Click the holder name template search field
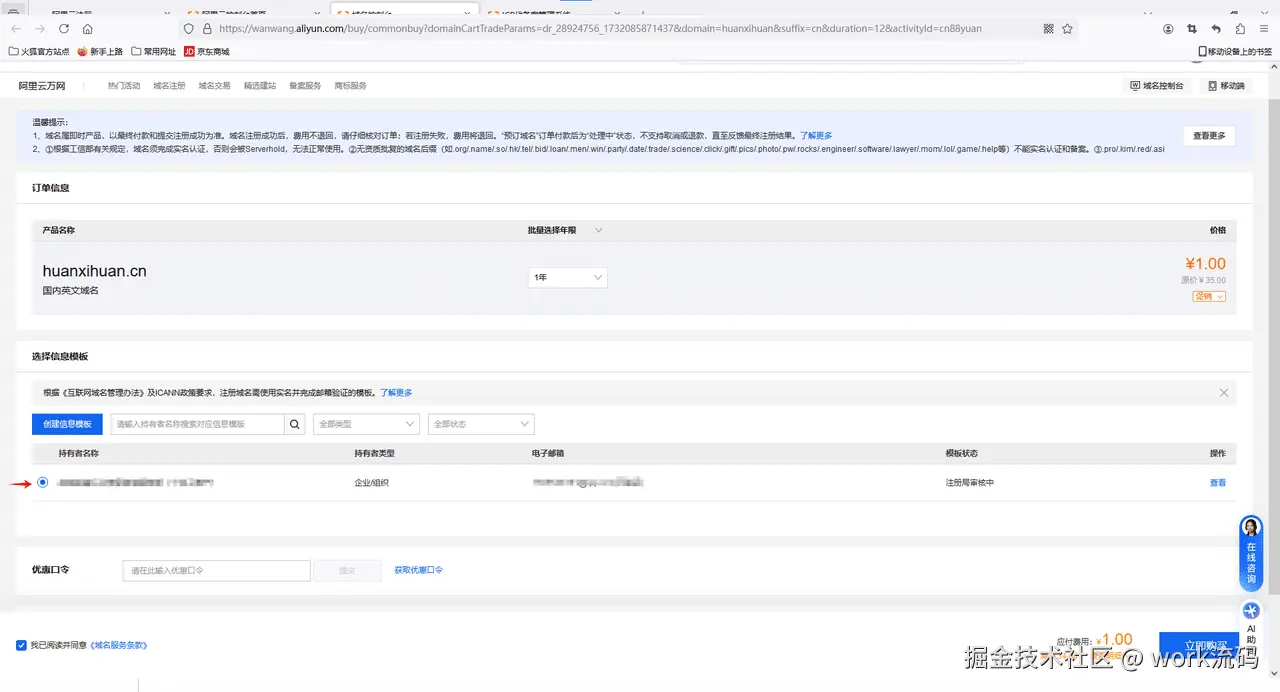 point(197,424)
